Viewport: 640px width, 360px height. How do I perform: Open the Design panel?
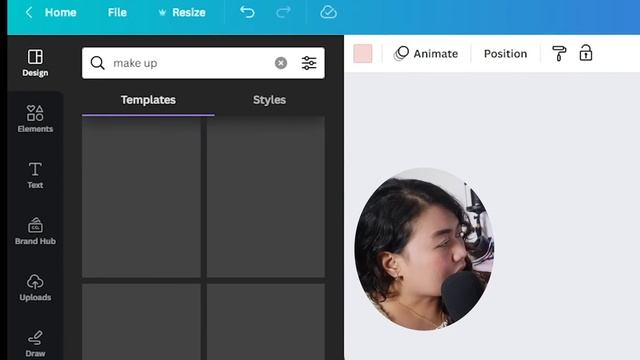pyautogui.click(x=35, y=63)
